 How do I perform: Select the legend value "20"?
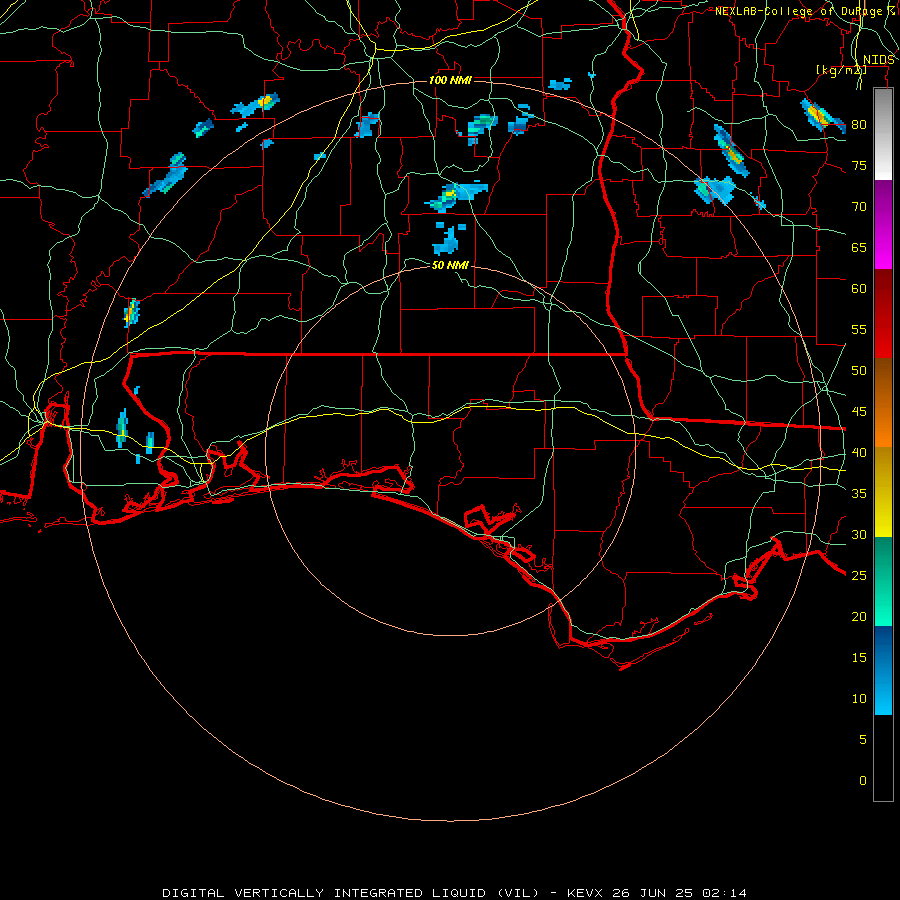[x=859, y=616]
